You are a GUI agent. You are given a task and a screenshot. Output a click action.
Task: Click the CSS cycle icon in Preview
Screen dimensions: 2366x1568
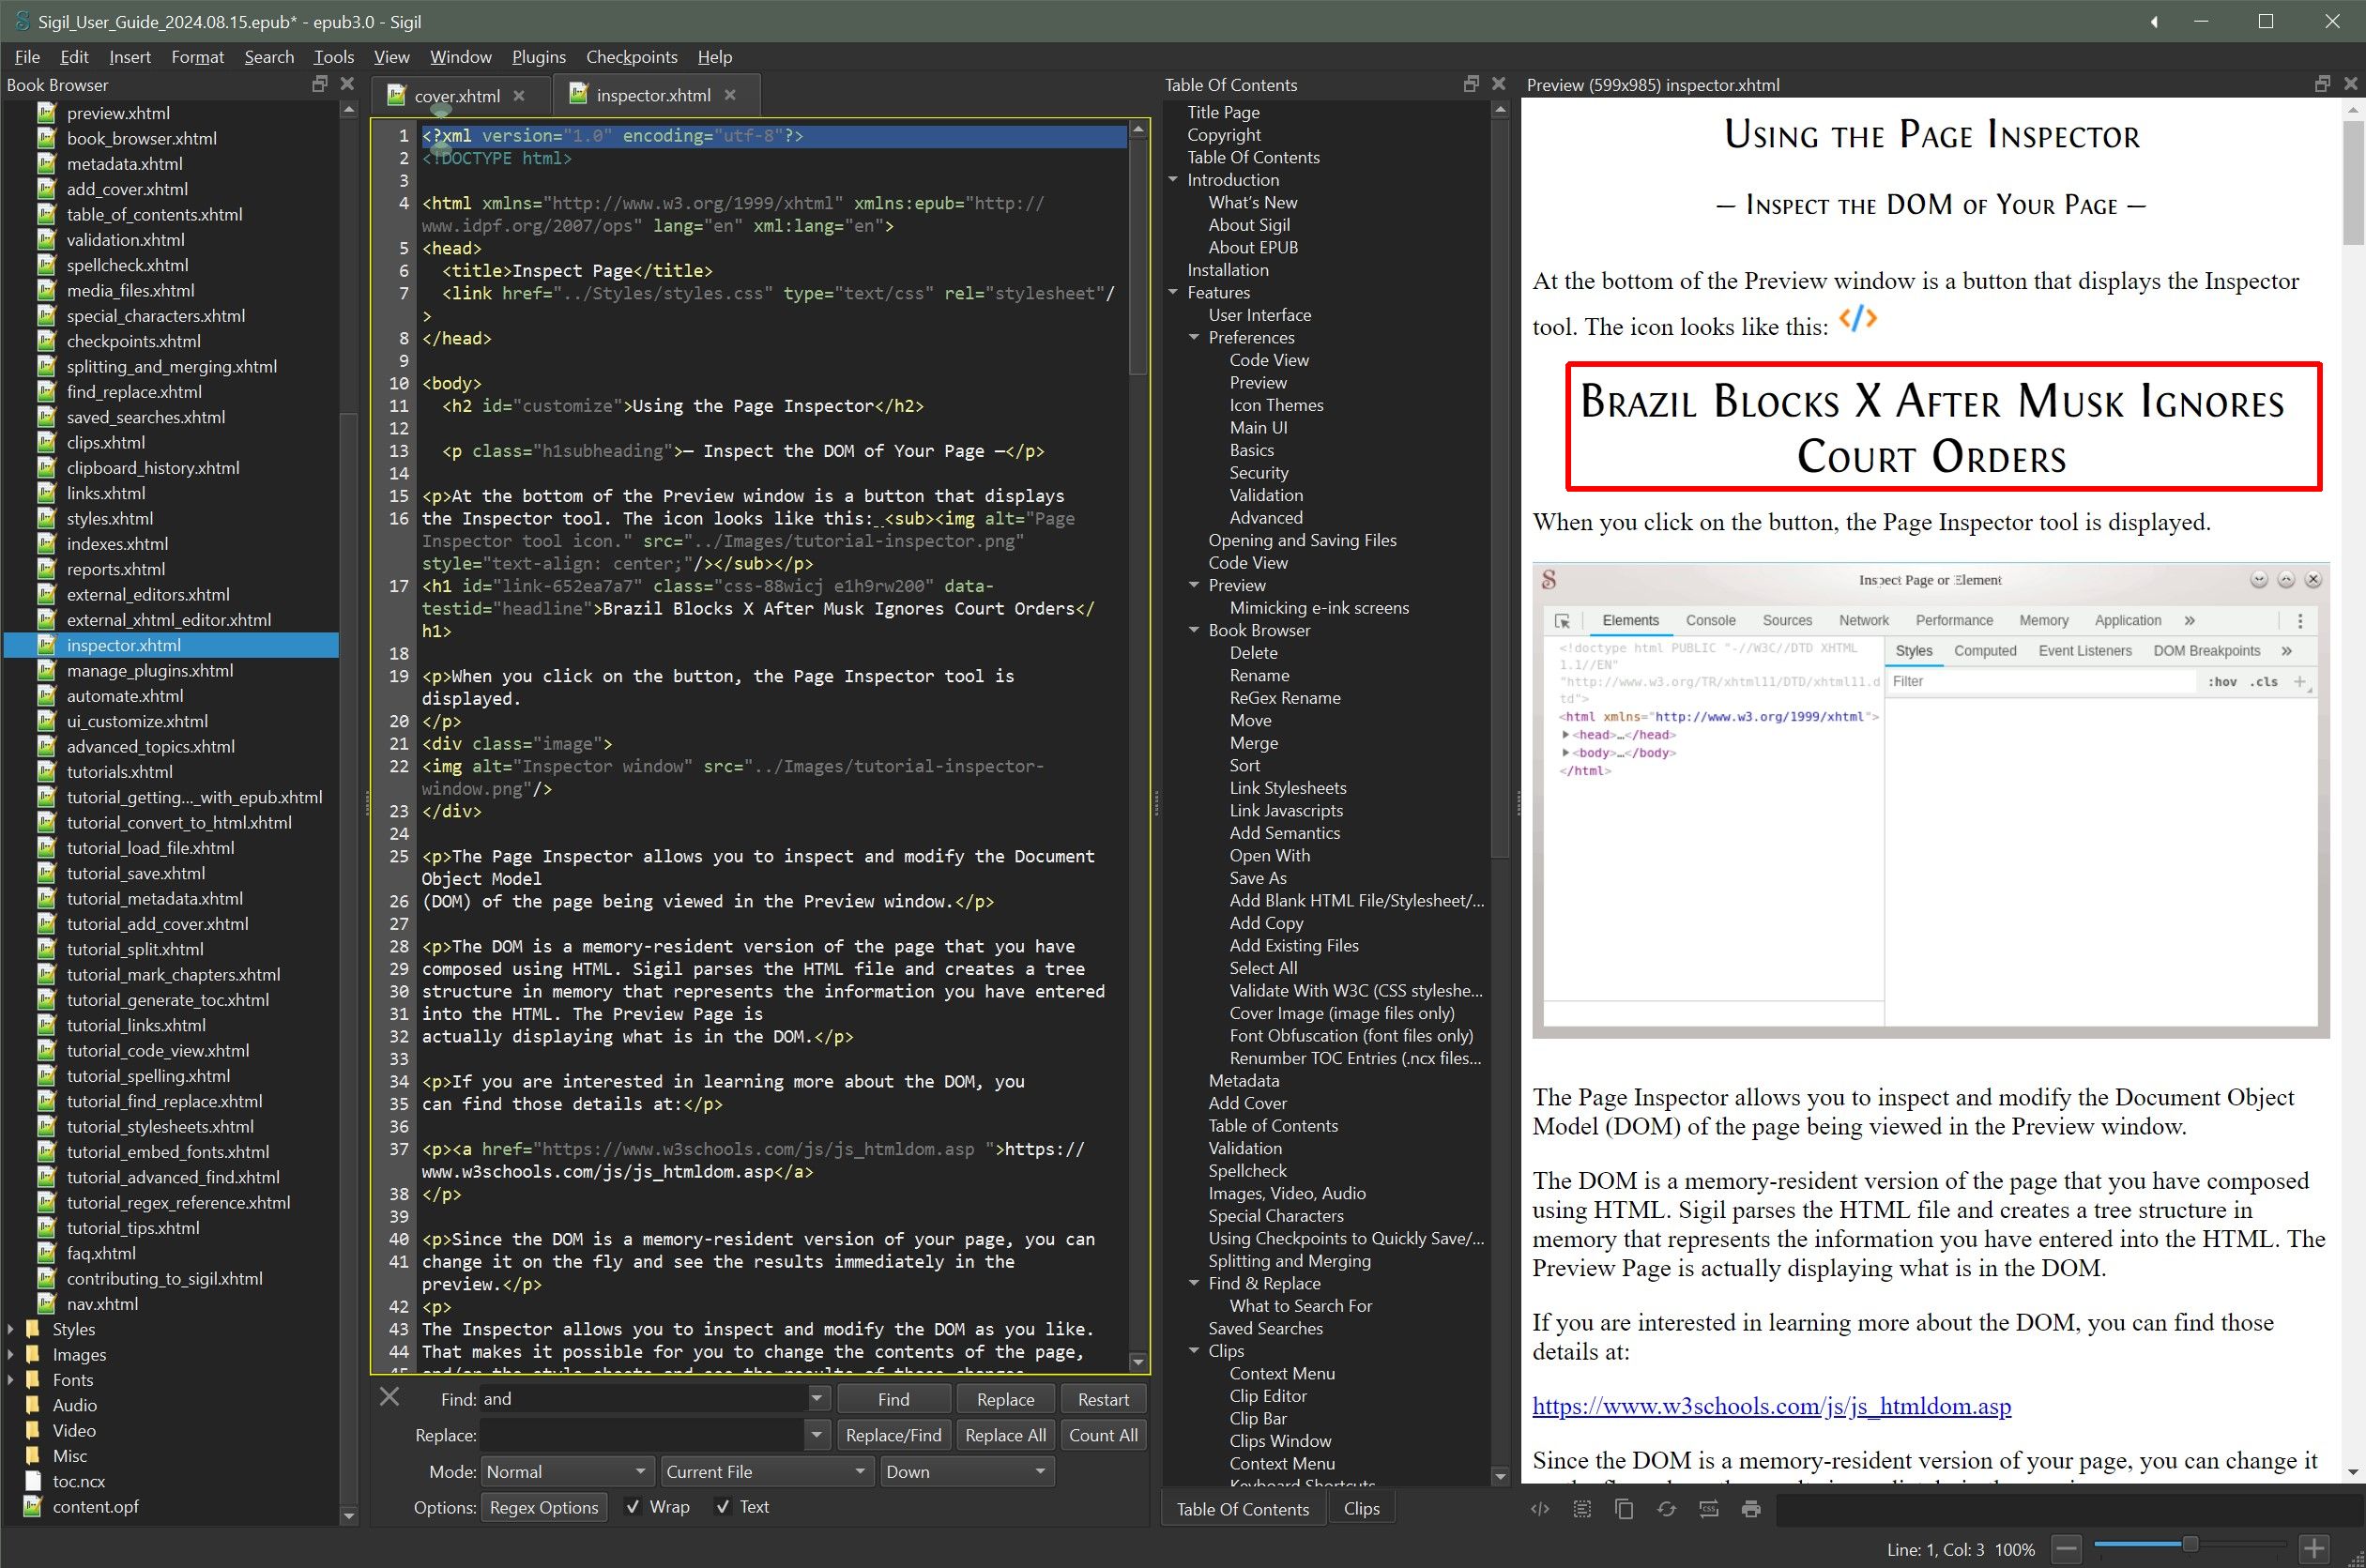tap(1708, 1509)
